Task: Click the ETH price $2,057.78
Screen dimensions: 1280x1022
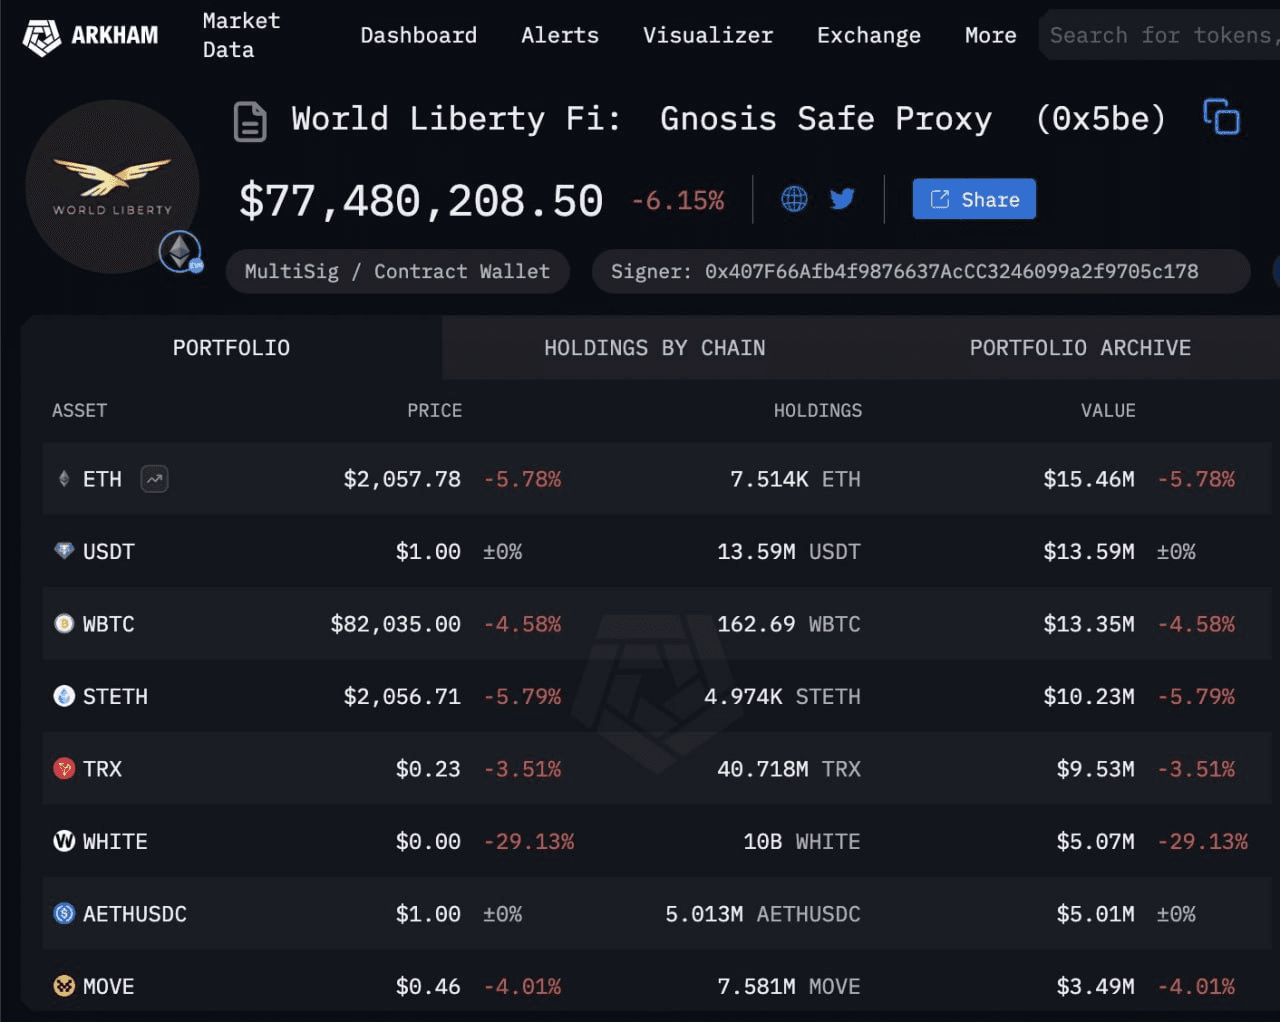Action: tap(402, 479)
